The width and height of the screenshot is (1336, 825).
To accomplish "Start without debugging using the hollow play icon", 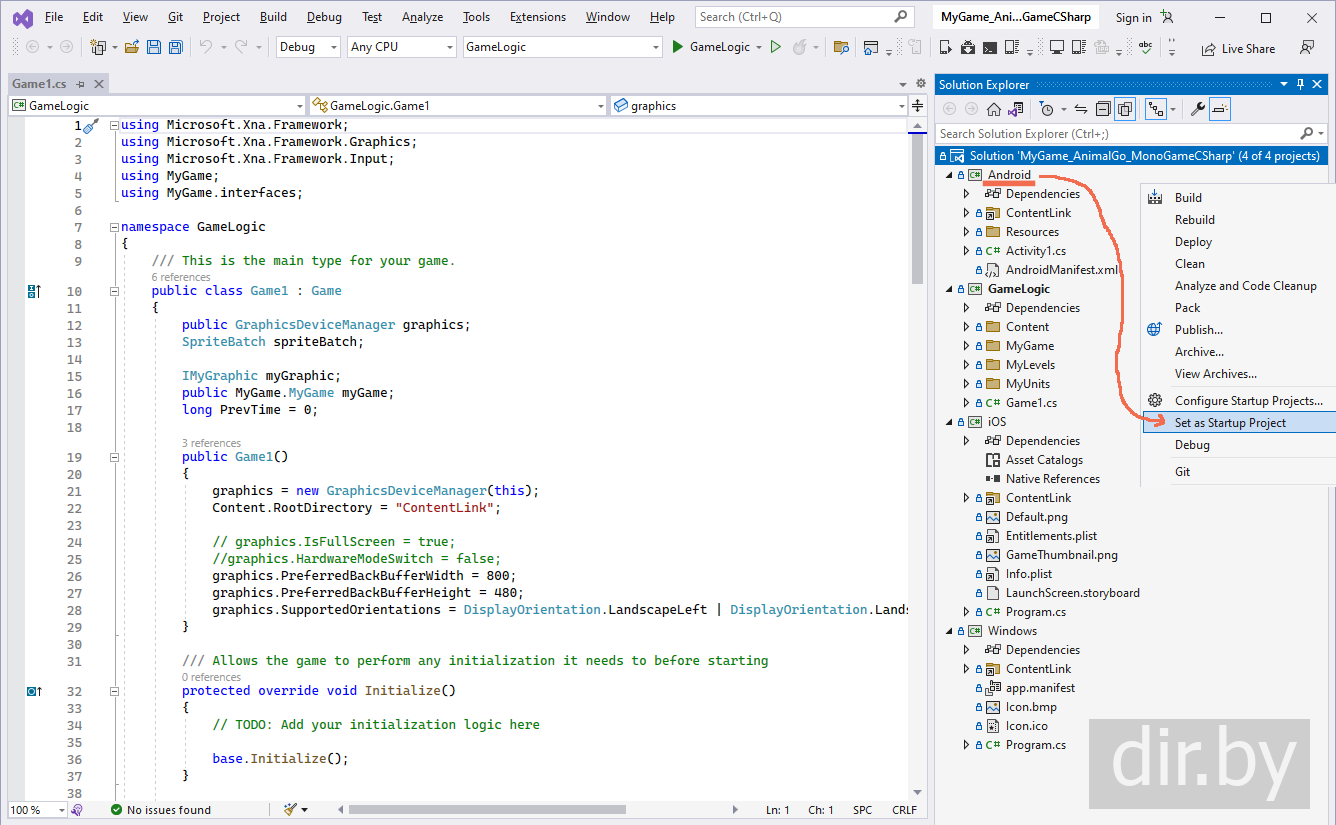I will coord(776,47).
